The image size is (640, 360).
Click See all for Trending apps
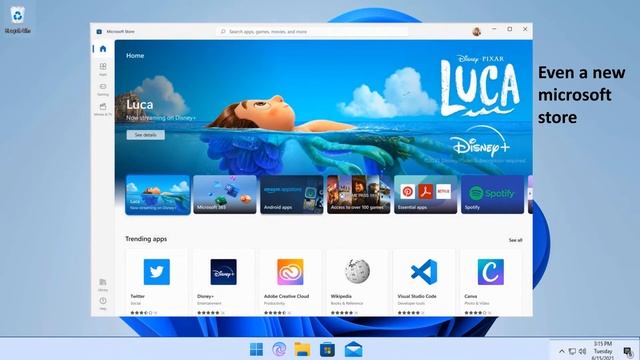click(x=515, y=240)
